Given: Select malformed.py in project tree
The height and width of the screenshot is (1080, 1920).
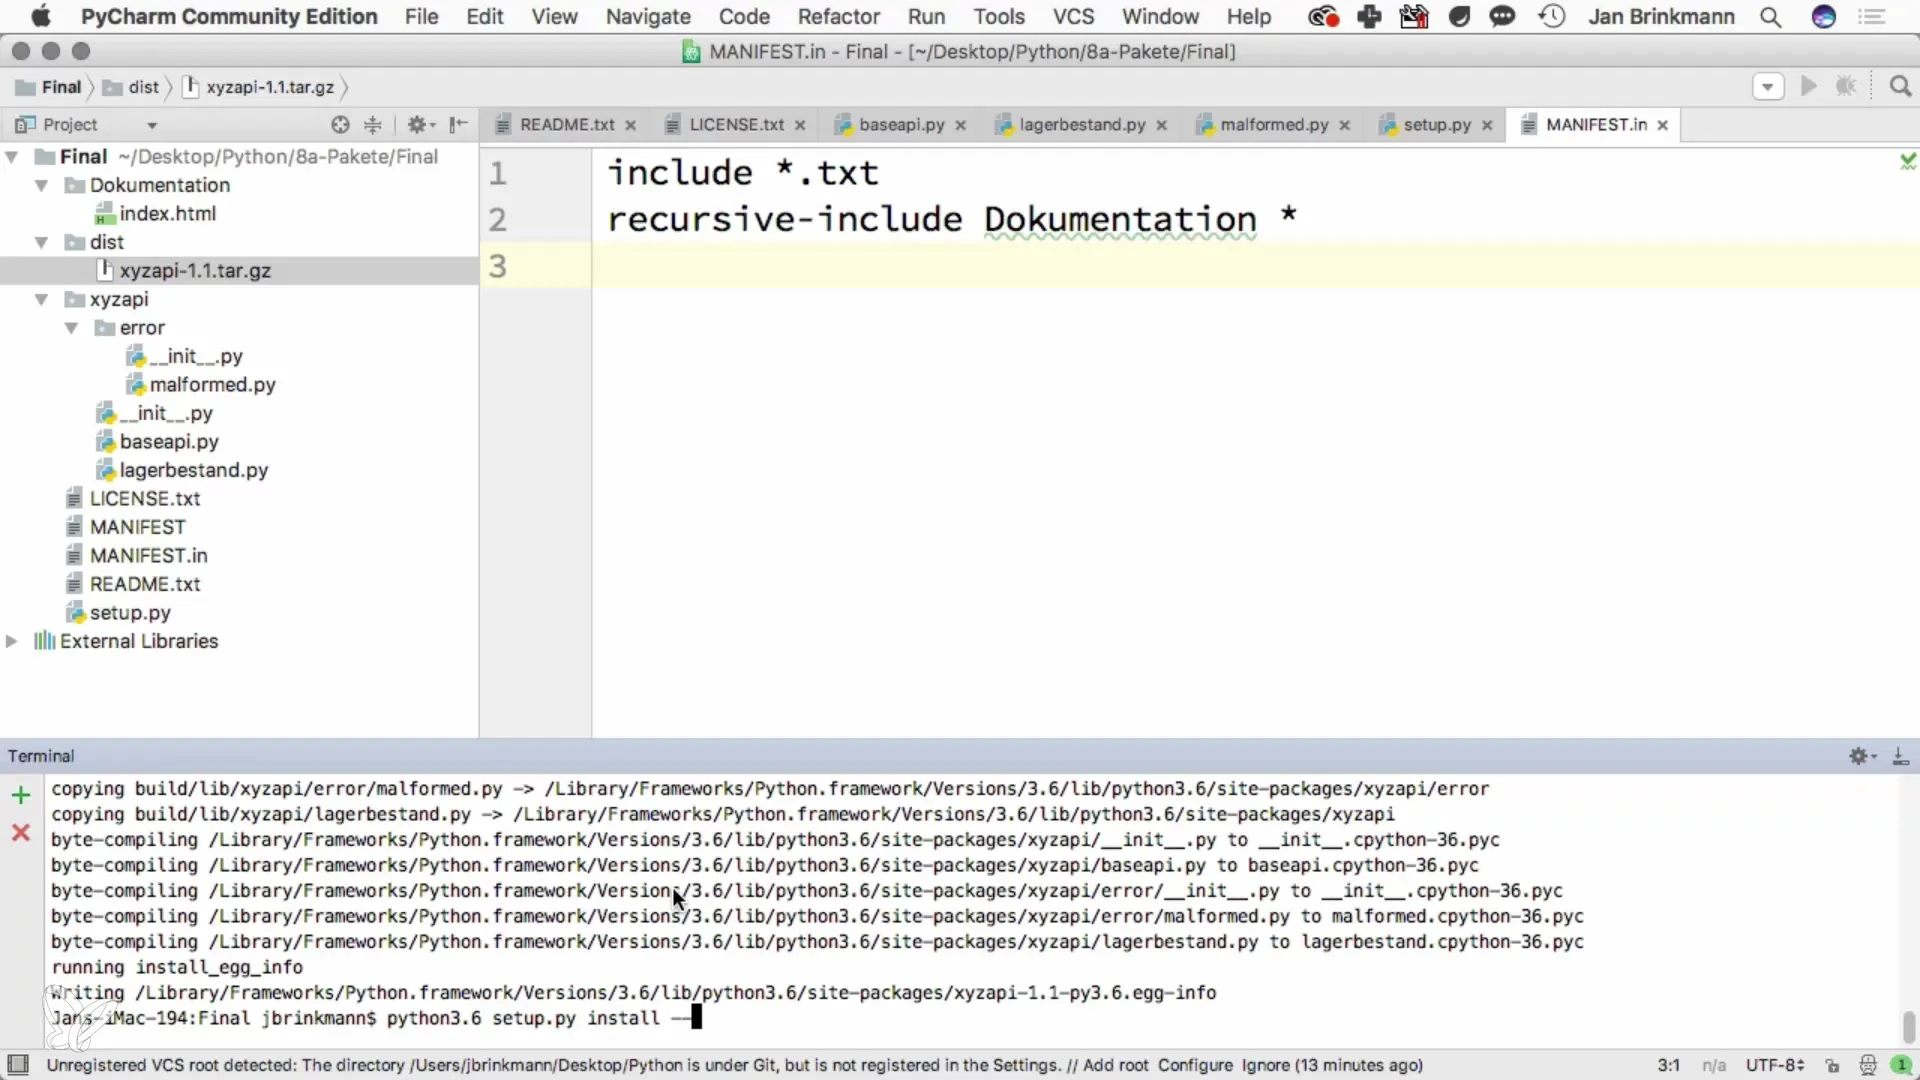Looking at the screenshot, I should tap(200, 385).
